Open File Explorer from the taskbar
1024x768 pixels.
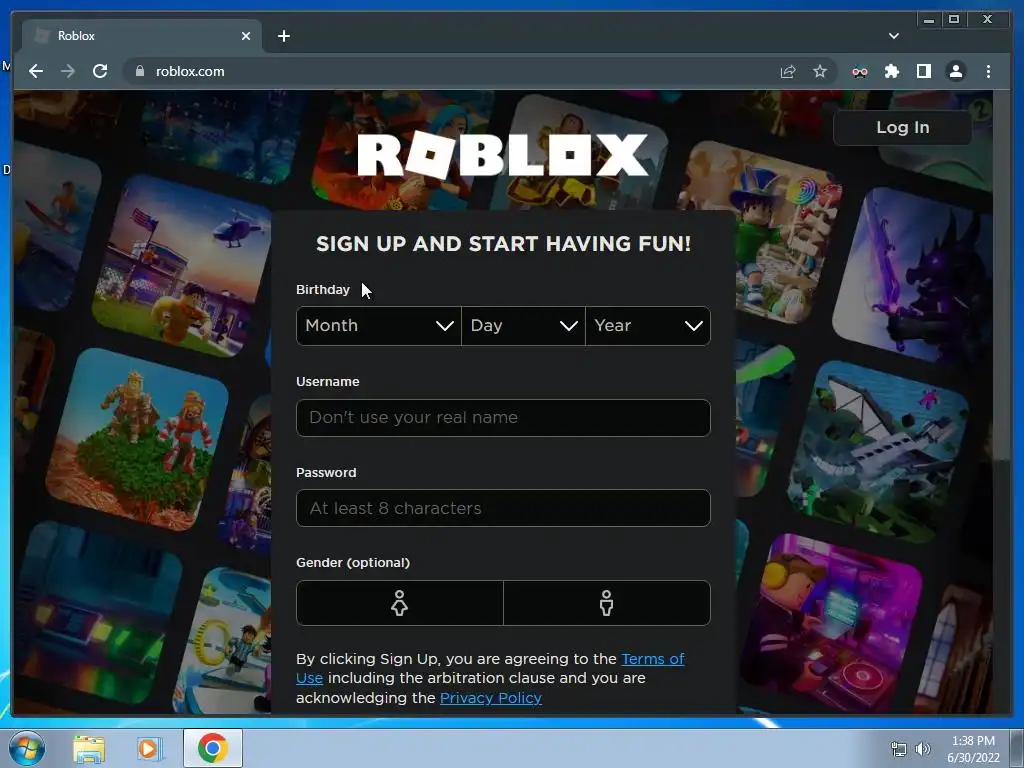click(x=89, y=749)
